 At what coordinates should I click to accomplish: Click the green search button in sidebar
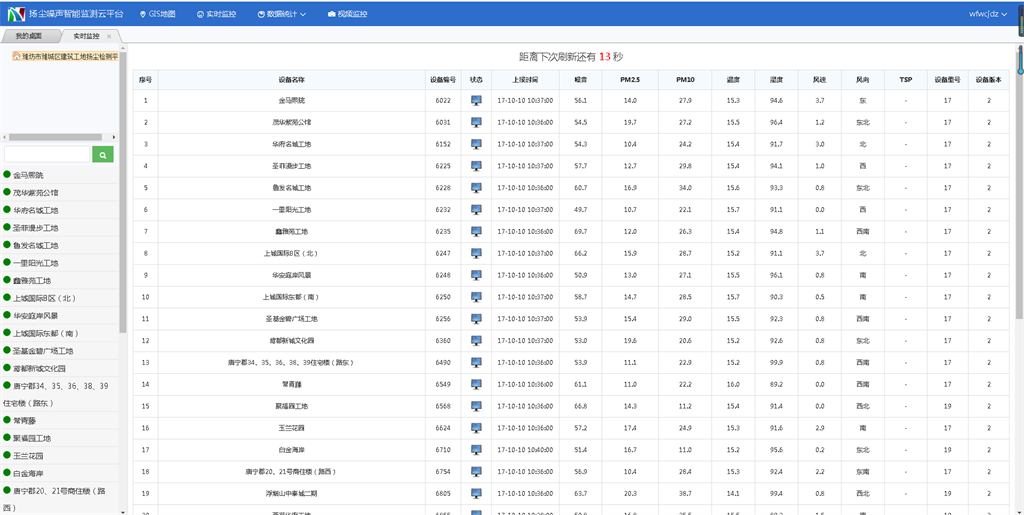click(102, 154)
